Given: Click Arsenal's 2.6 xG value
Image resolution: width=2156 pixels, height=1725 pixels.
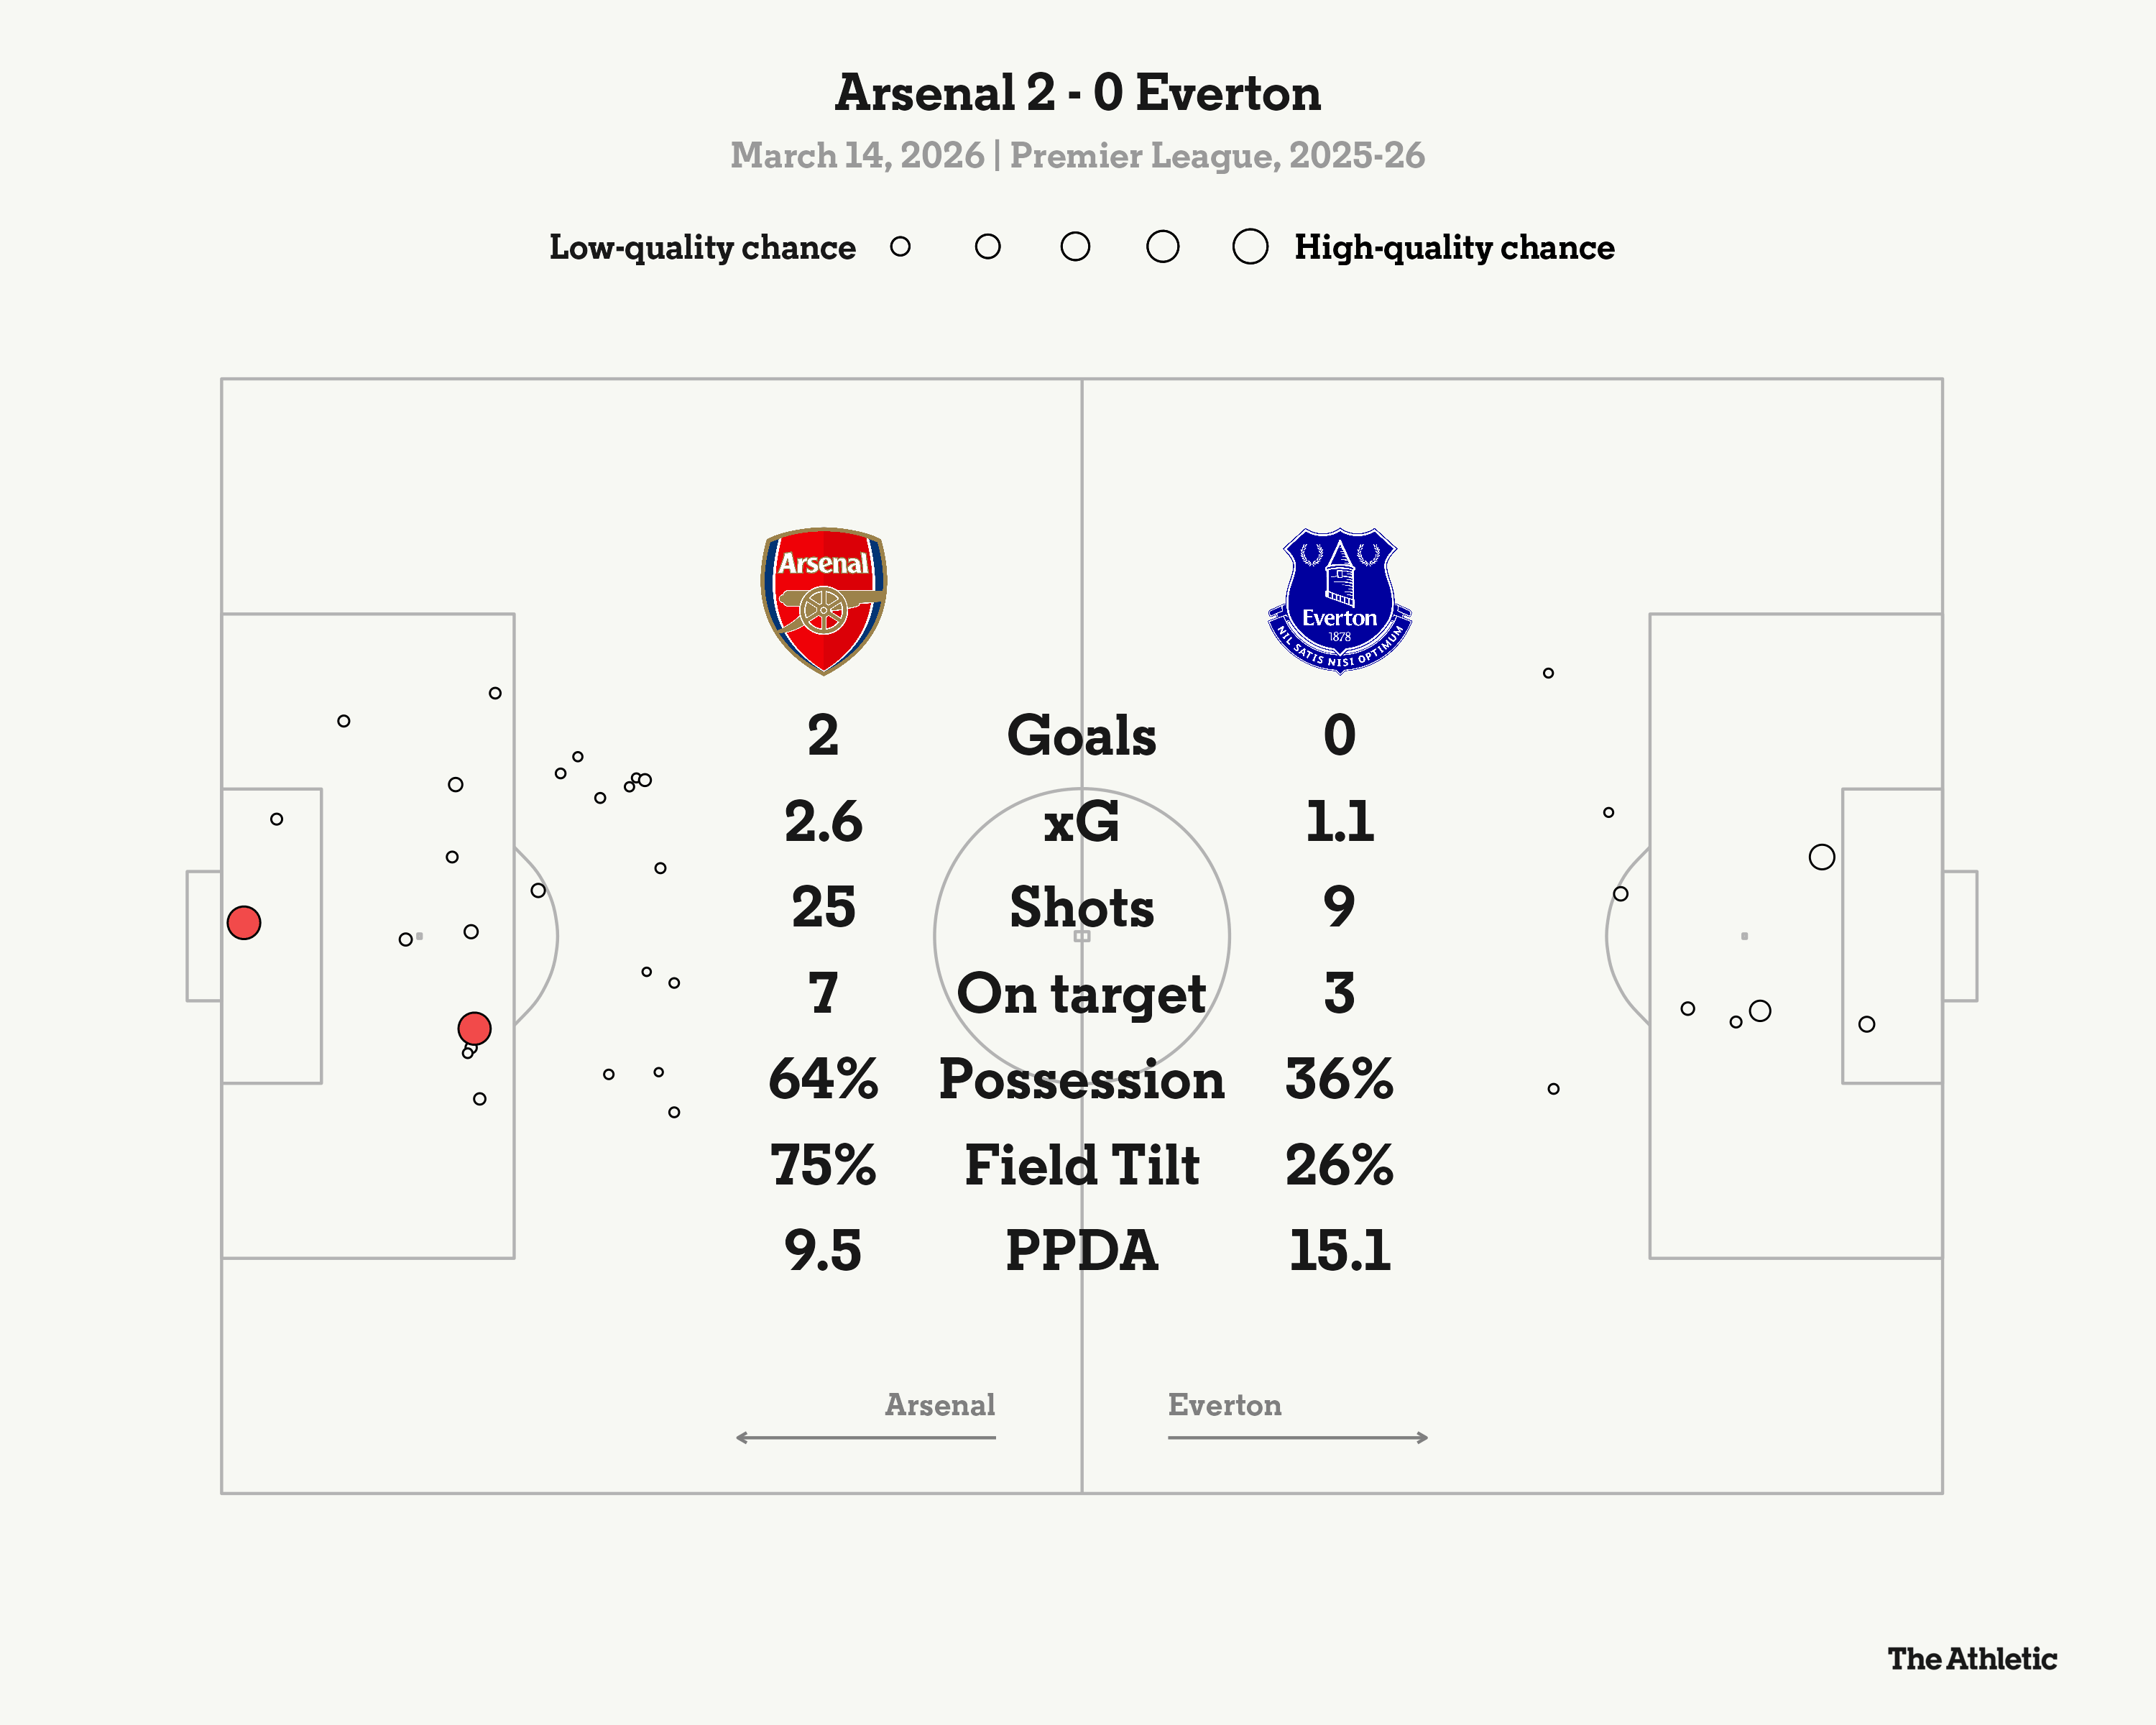Looking at the screenshot, I should (x=823, y=822).
